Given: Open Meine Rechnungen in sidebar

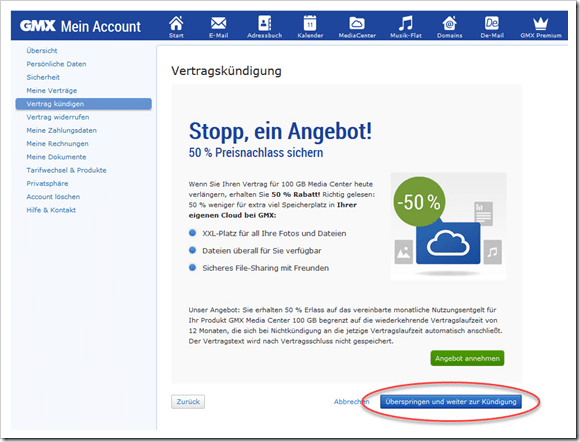Looking at the screenshot, I should tap(57, 144).
